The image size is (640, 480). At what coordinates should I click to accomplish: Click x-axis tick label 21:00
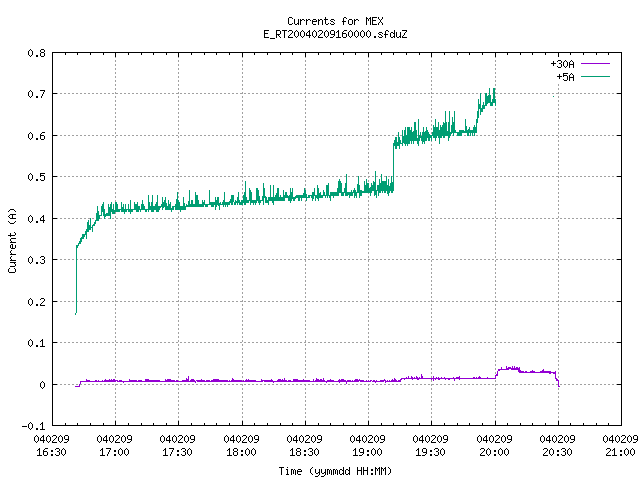pos(620,452)
